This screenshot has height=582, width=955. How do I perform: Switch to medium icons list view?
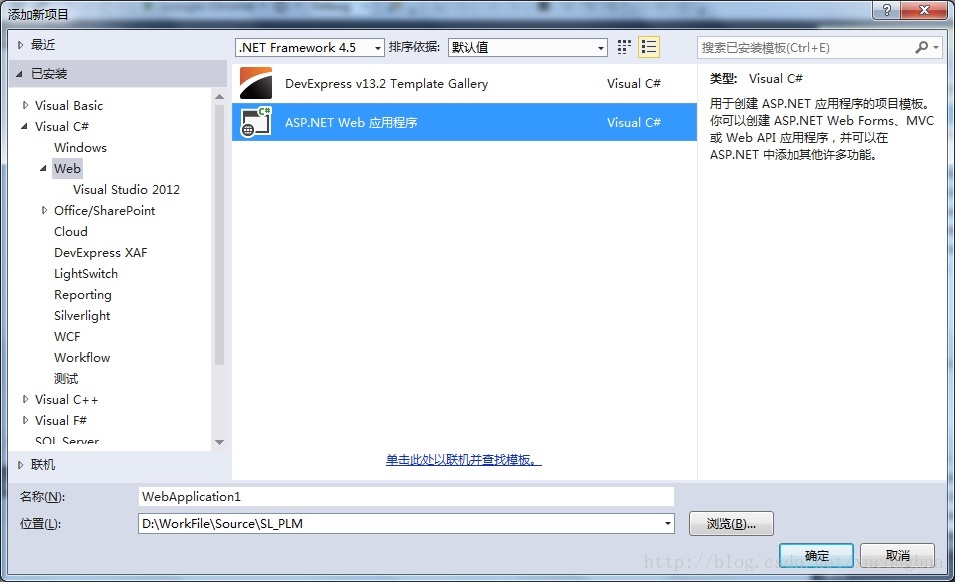point(649,47)
